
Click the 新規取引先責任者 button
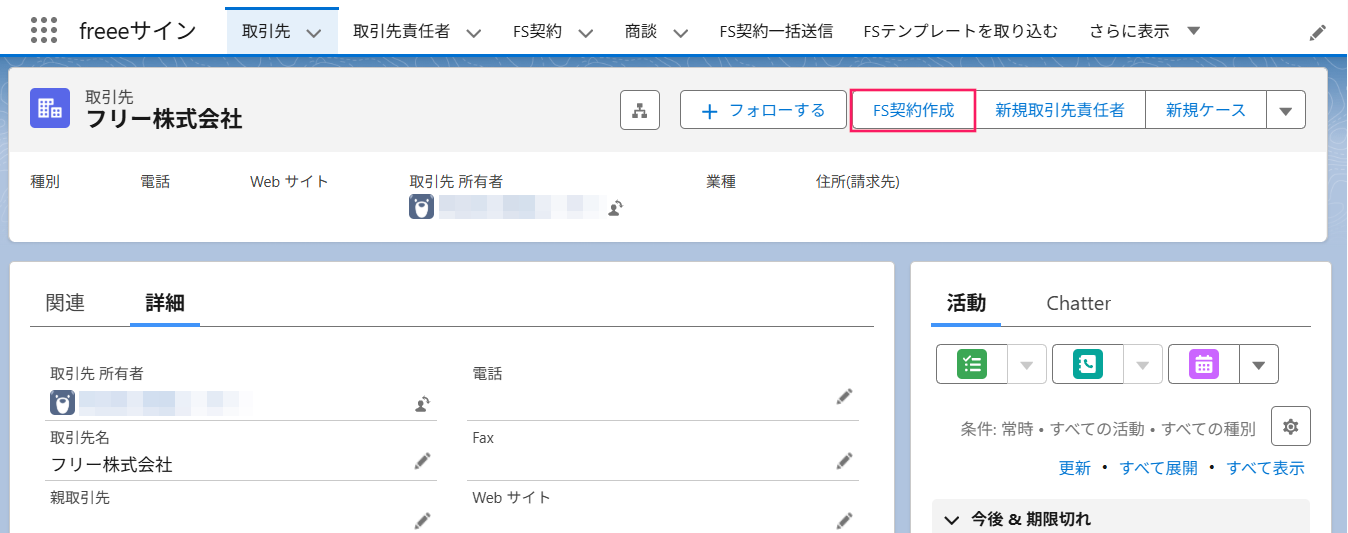(x=1060, y=110)
